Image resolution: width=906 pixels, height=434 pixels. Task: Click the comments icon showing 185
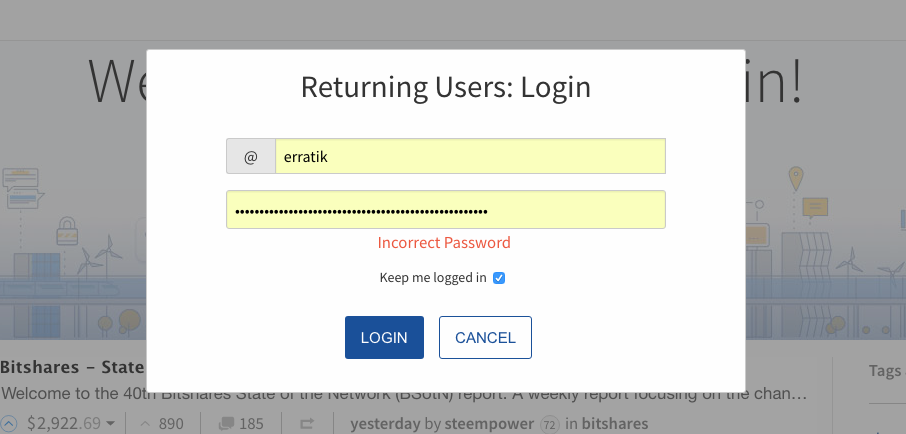[224, 424]
